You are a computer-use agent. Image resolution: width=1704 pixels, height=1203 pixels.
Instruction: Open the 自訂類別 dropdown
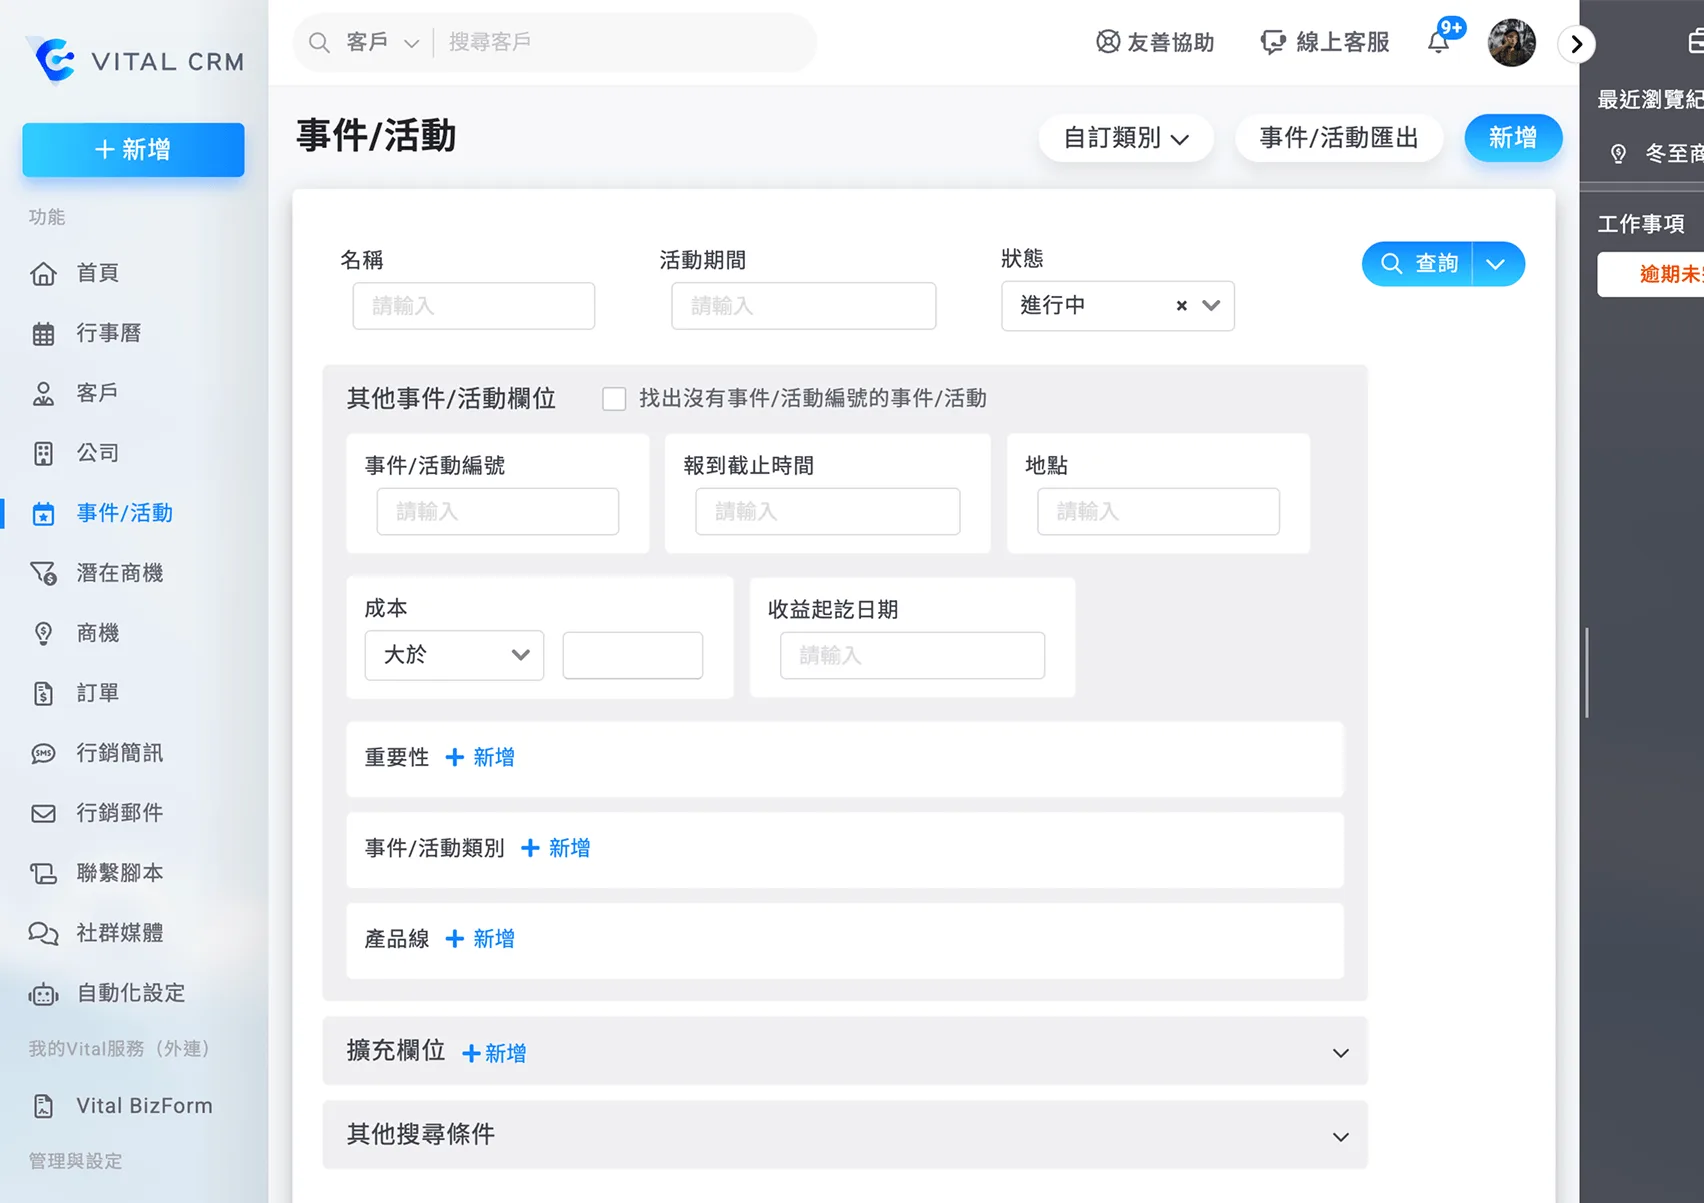coord(1126,138)
